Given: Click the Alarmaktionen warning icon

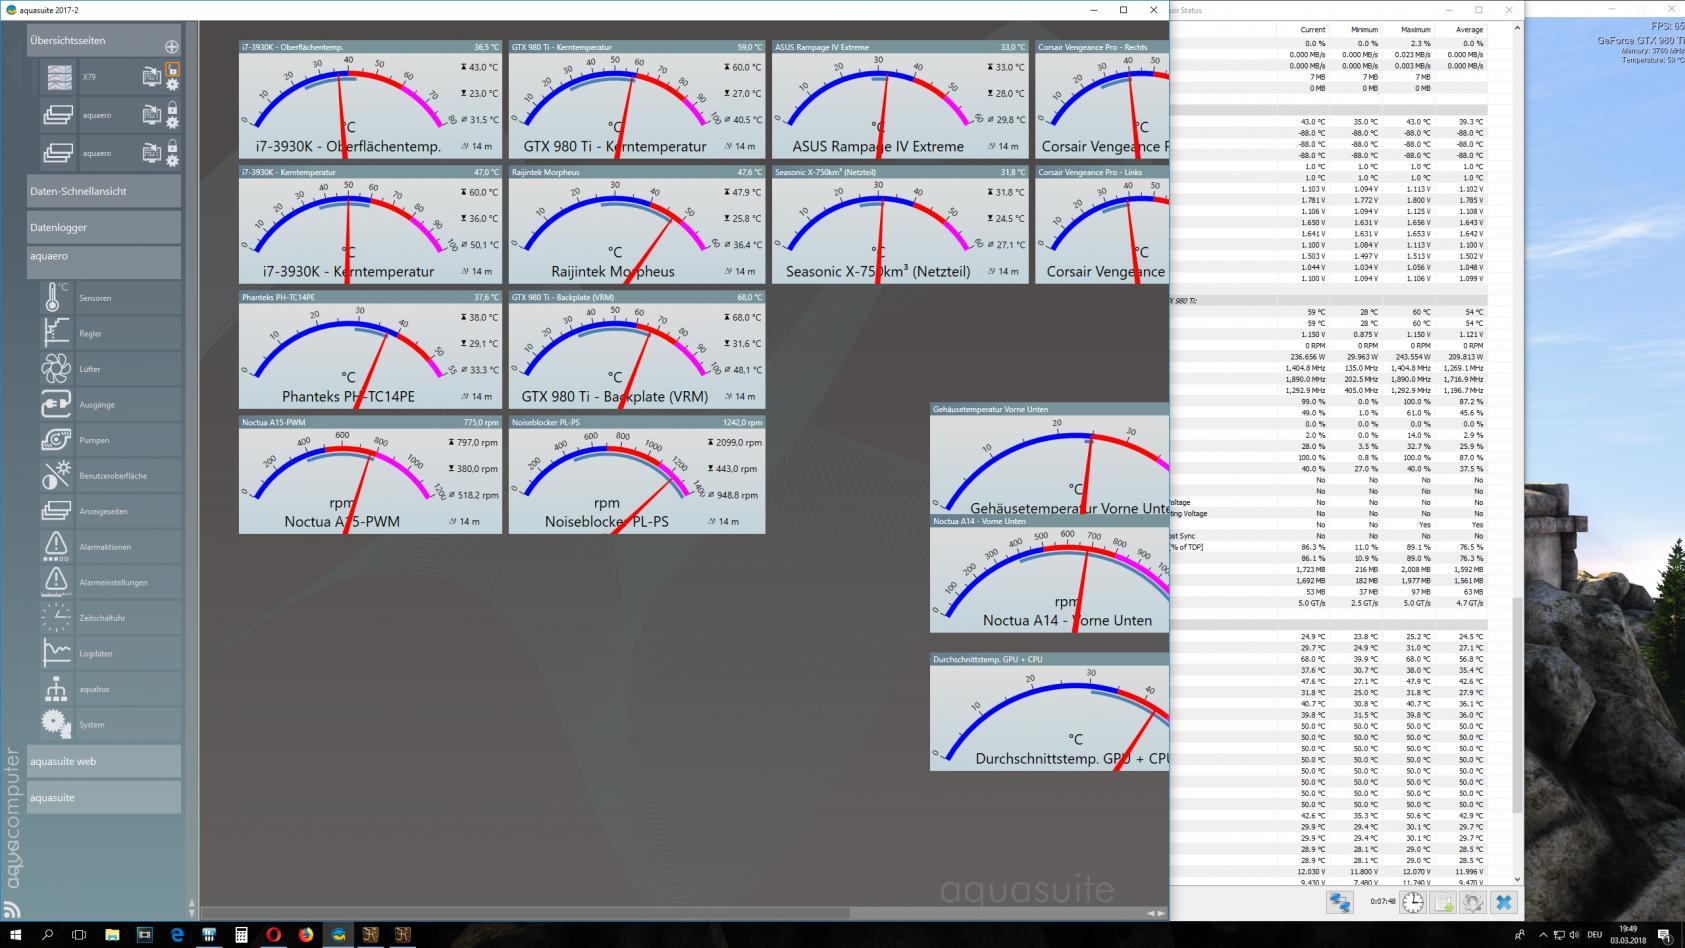Looking at the screenshot, I should point(56,546).
